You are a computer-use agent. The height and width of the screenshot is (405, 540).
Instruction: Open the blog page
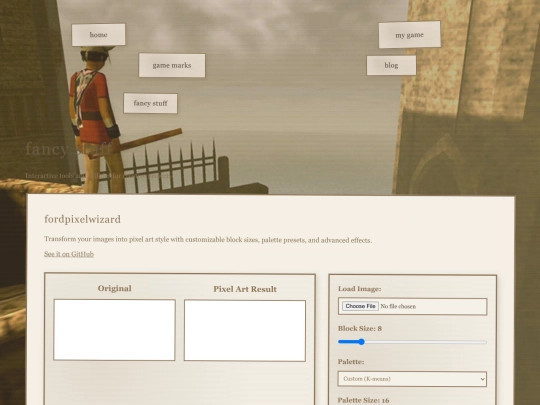pyautogui.click(x=391, y=65)
